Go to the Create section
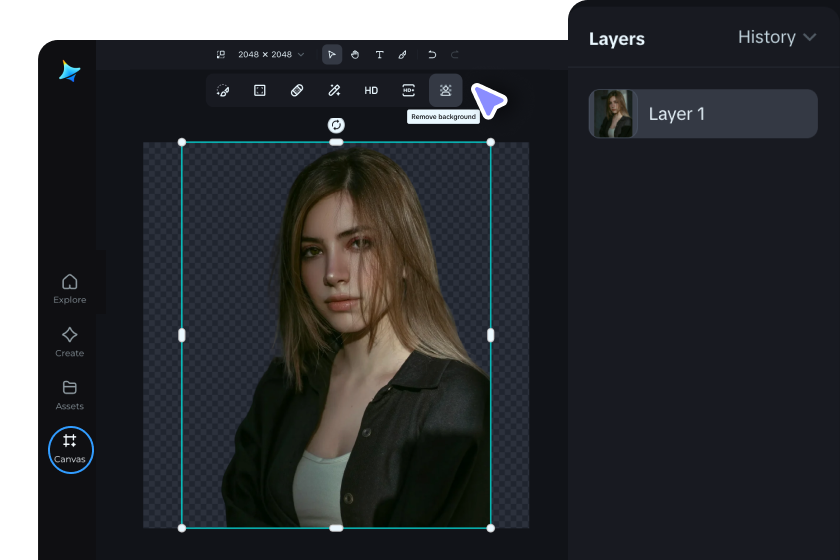The height and width of the screenshot is (560, 840). tap(69, 341)
